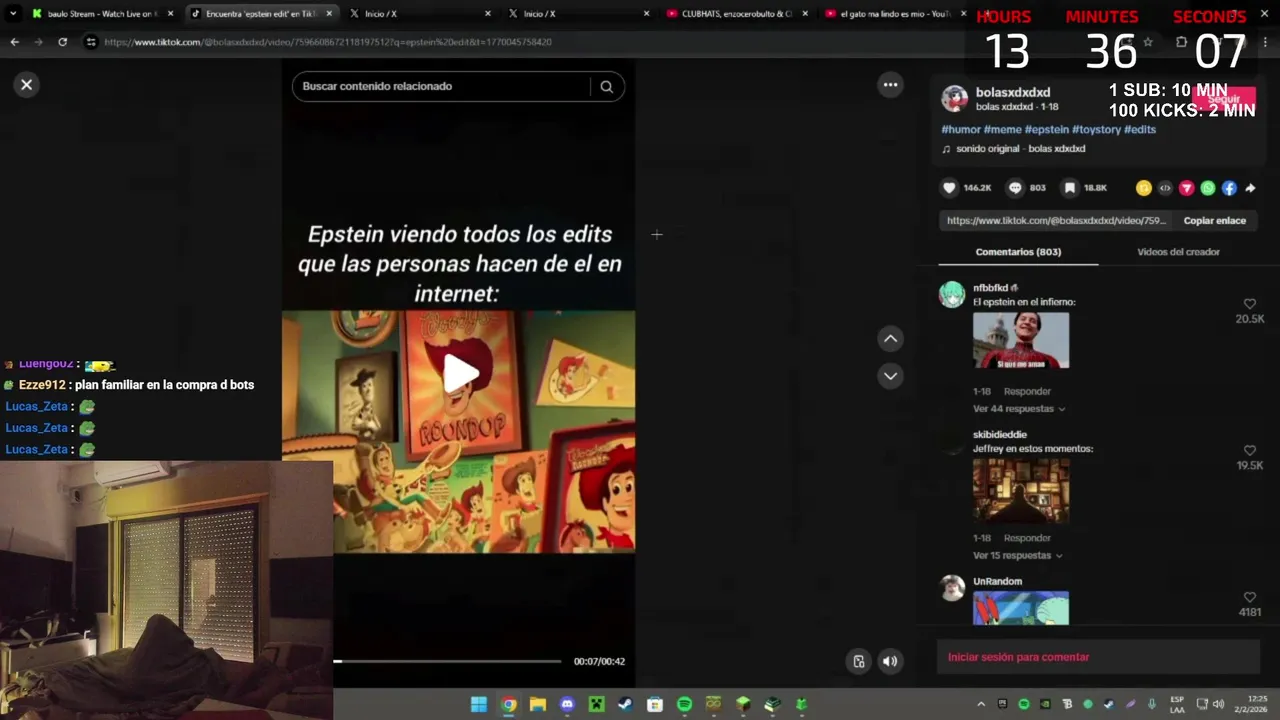This screenshot has width=1280, height=720.
Task: Share video to Facebook
Action: [x=1229, y=188]
